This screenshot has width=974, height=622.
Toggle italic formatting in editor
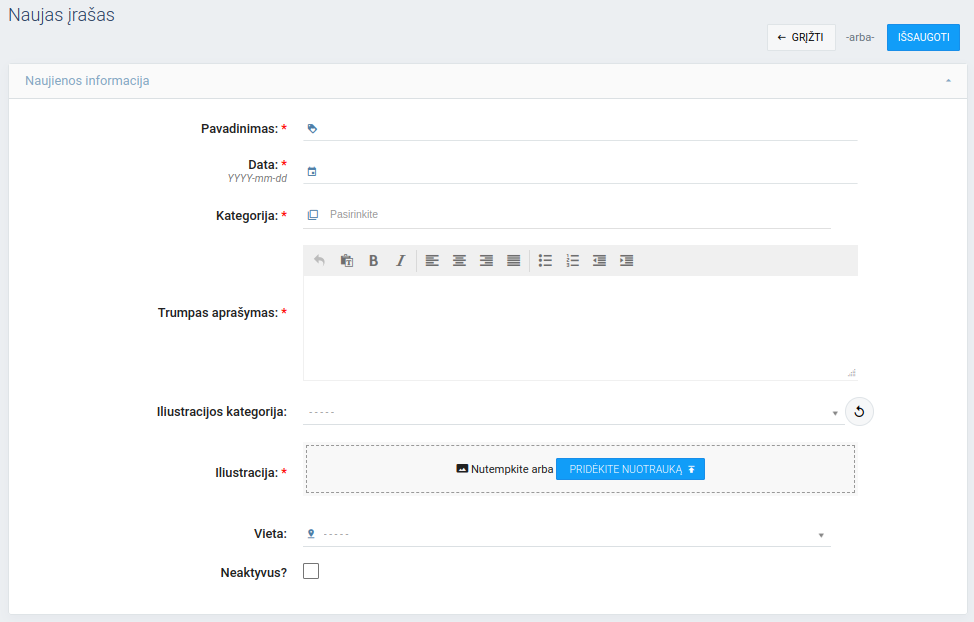click(x=400, y=261)
